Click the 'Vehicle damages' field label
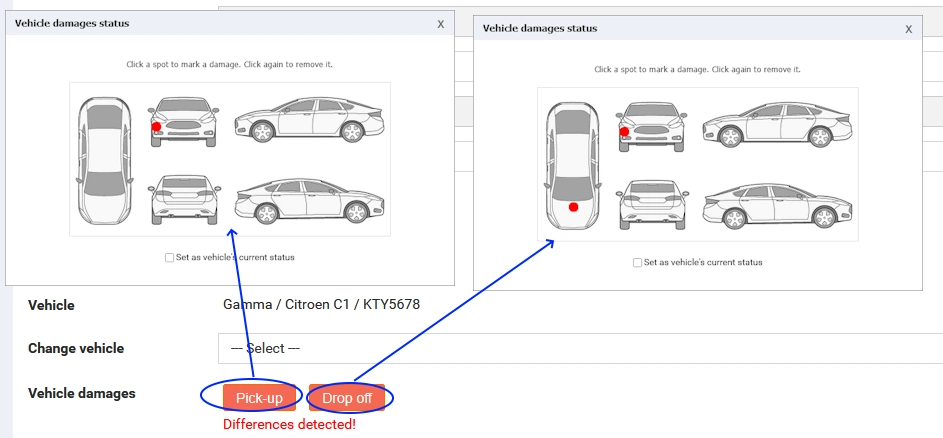The width and height of the screenshot is (943, 438). (82, 393)
